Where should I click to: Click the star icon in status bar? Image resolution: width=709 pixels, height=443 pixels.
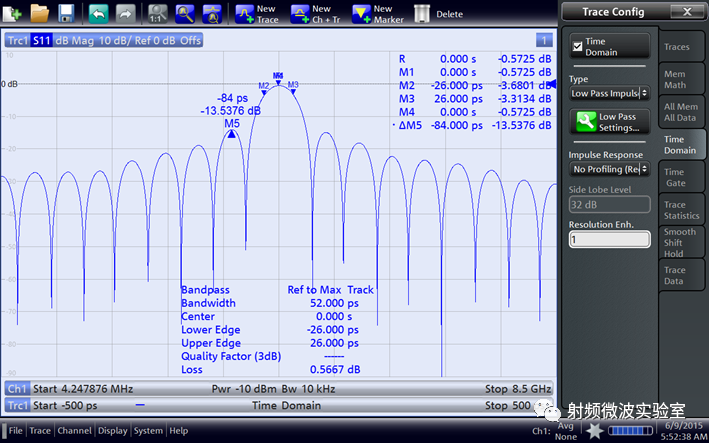(594, 429)
